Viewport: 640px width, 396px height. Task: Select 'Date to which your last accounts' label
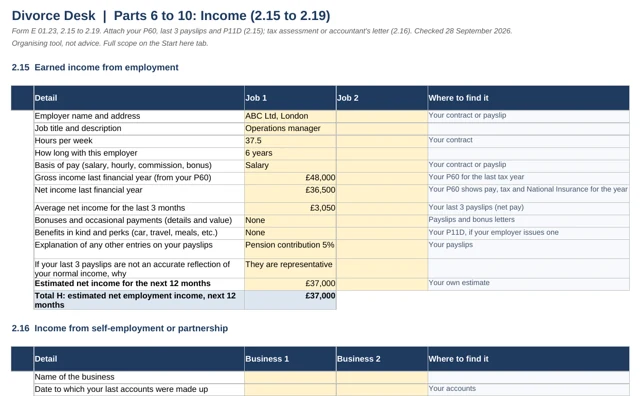tap(121, 389)
